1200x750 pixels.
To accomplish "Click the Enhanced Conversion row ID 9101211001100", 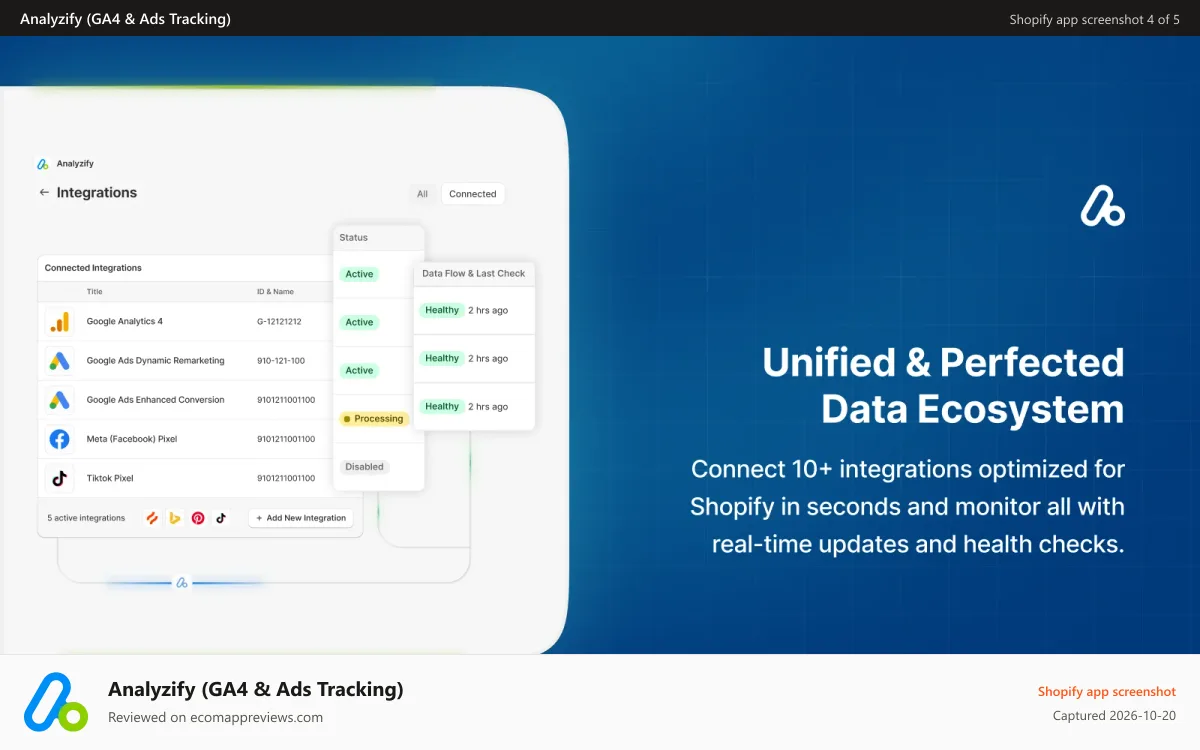I will pos(286,400).
